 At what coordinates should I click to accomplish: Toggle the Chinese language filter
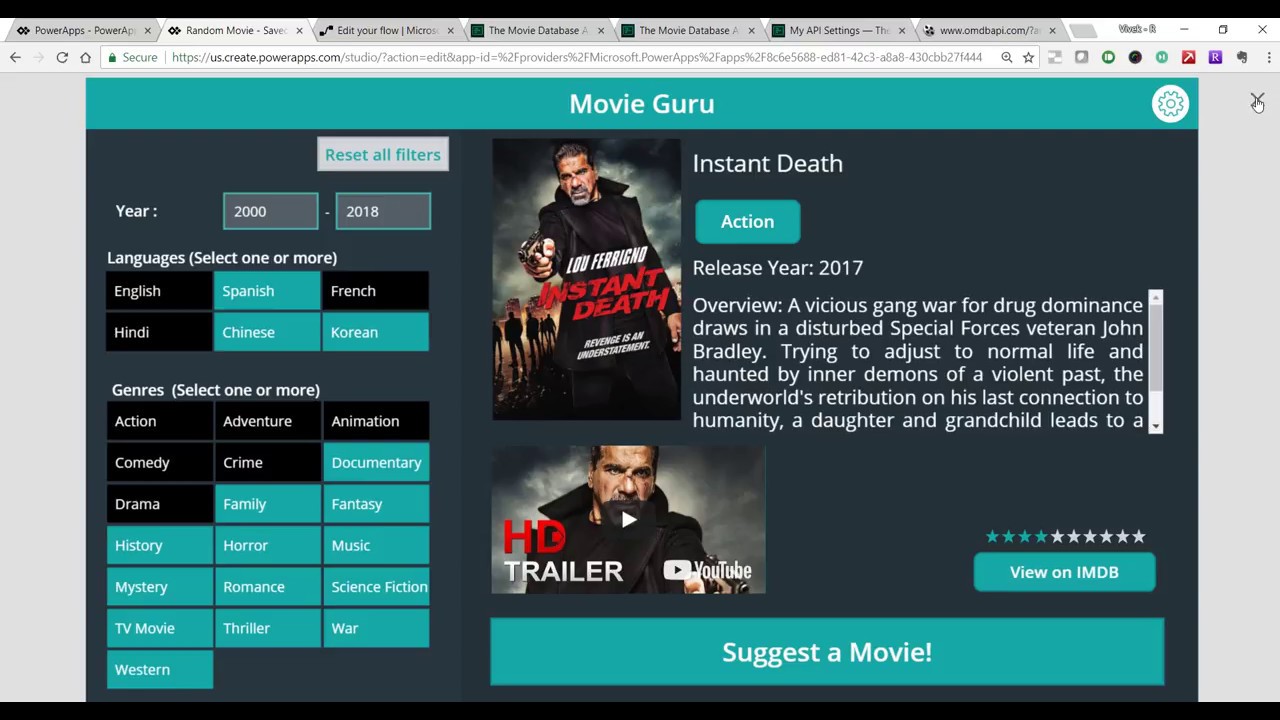click(x=267, y=332)
